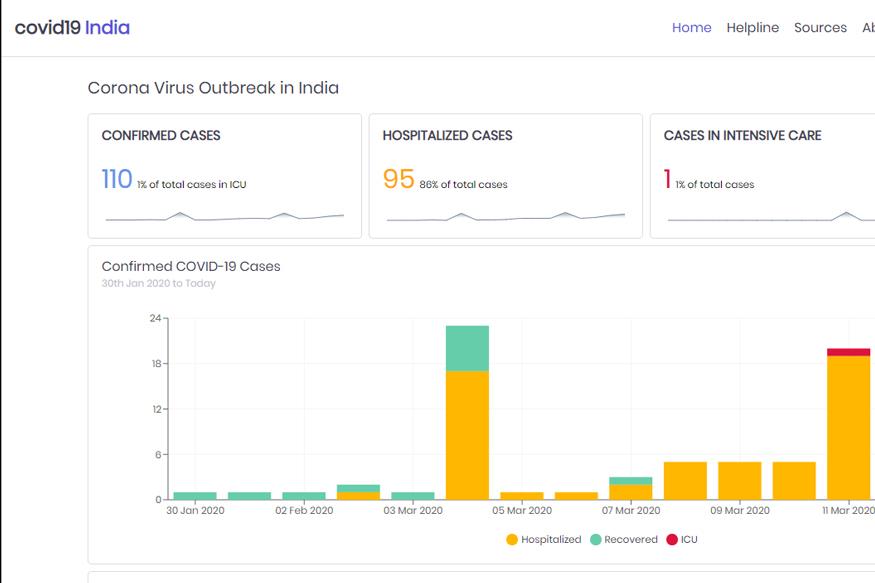Click the green segment of the 07 Mar 2020 bar
The height and width of the screenshot is (583, 875).
(x=631, y=481)
